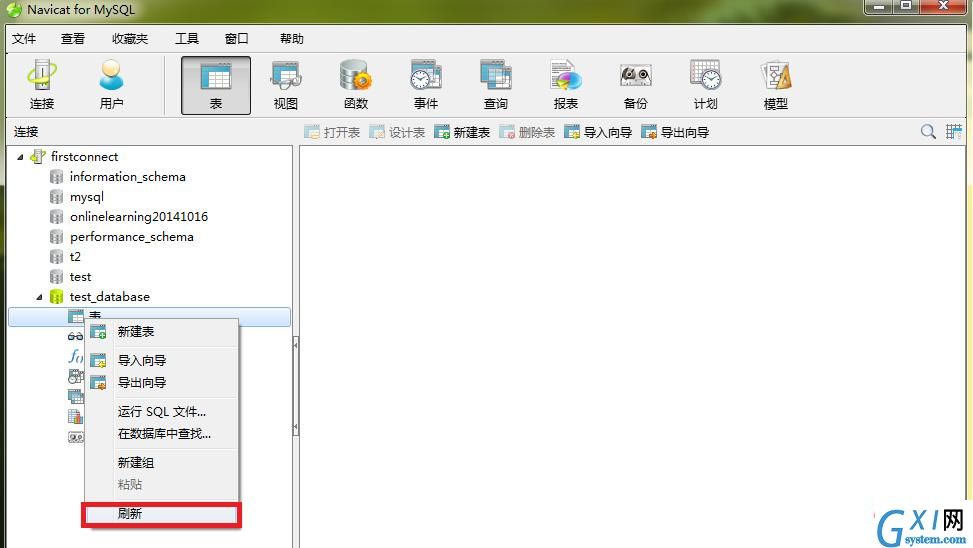Click Import Wizard (导入向导) in object toolbar
This screenshot has width=973, height=548.
tap(598, 132)
